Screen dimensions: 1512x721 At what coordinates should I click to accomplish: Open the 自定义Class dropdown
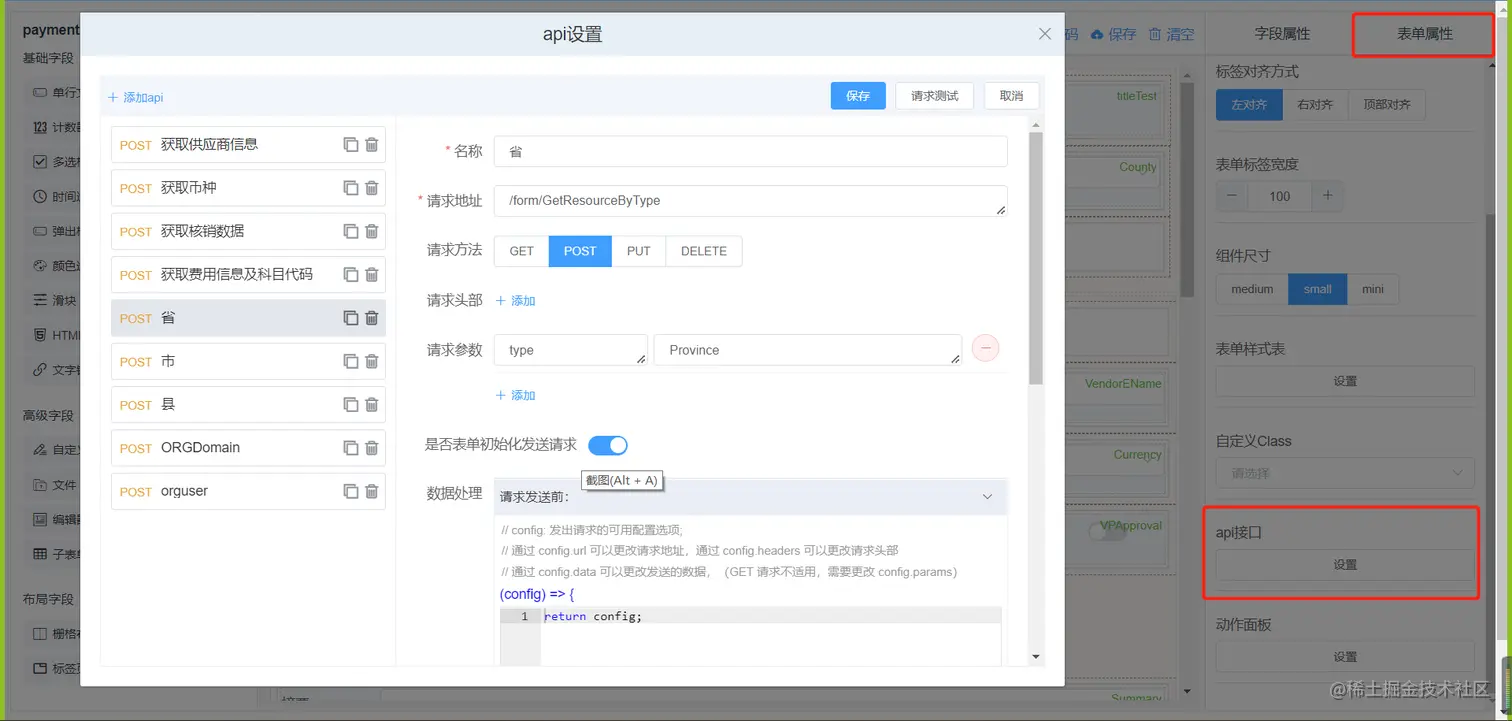(1345, 472)
